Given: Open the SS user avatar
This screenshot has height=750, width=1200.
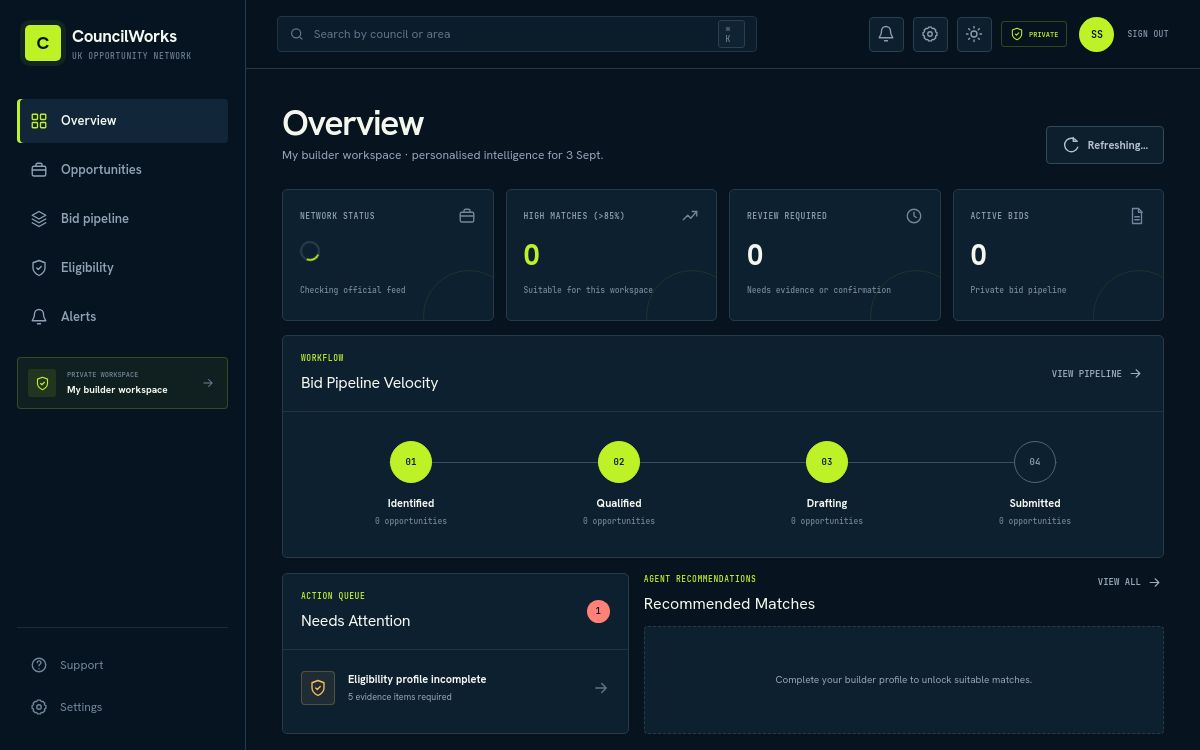Looking at the screenshot, I should [1096, 34].
